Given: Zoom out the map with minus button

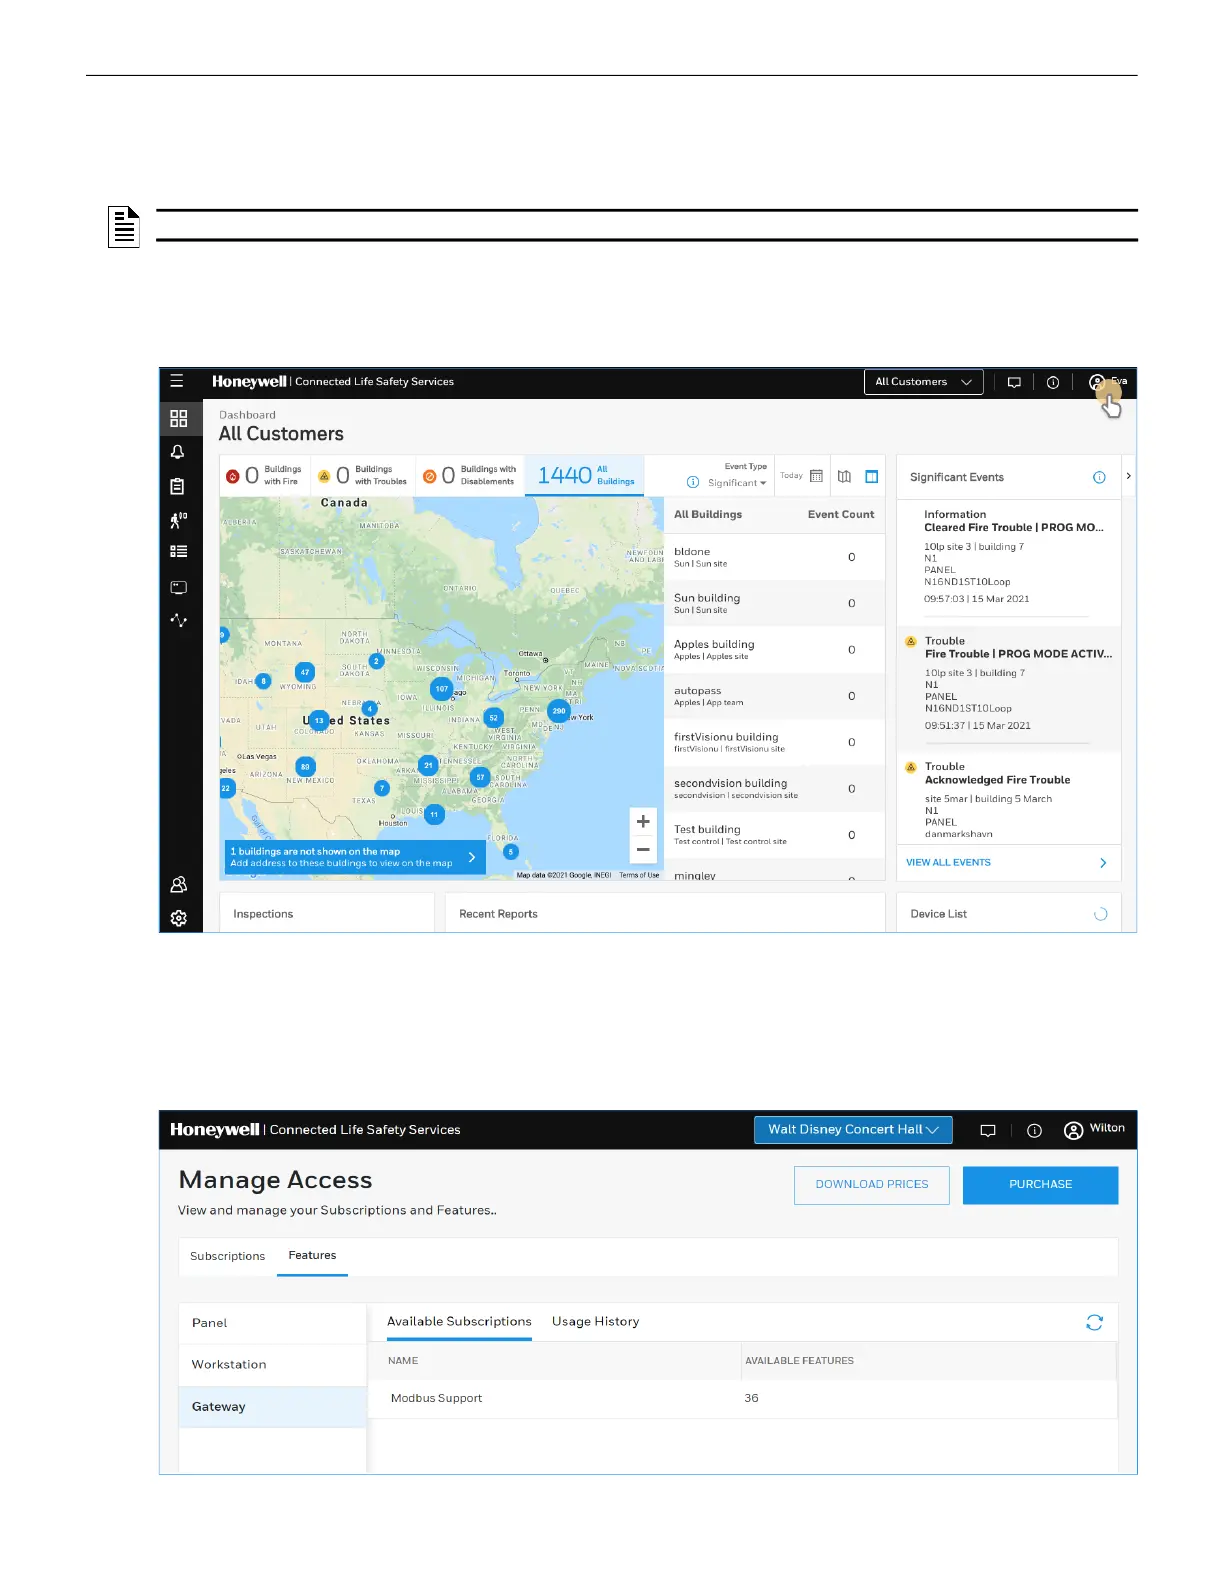Looking at the screenshot, I should click(643, 849).
